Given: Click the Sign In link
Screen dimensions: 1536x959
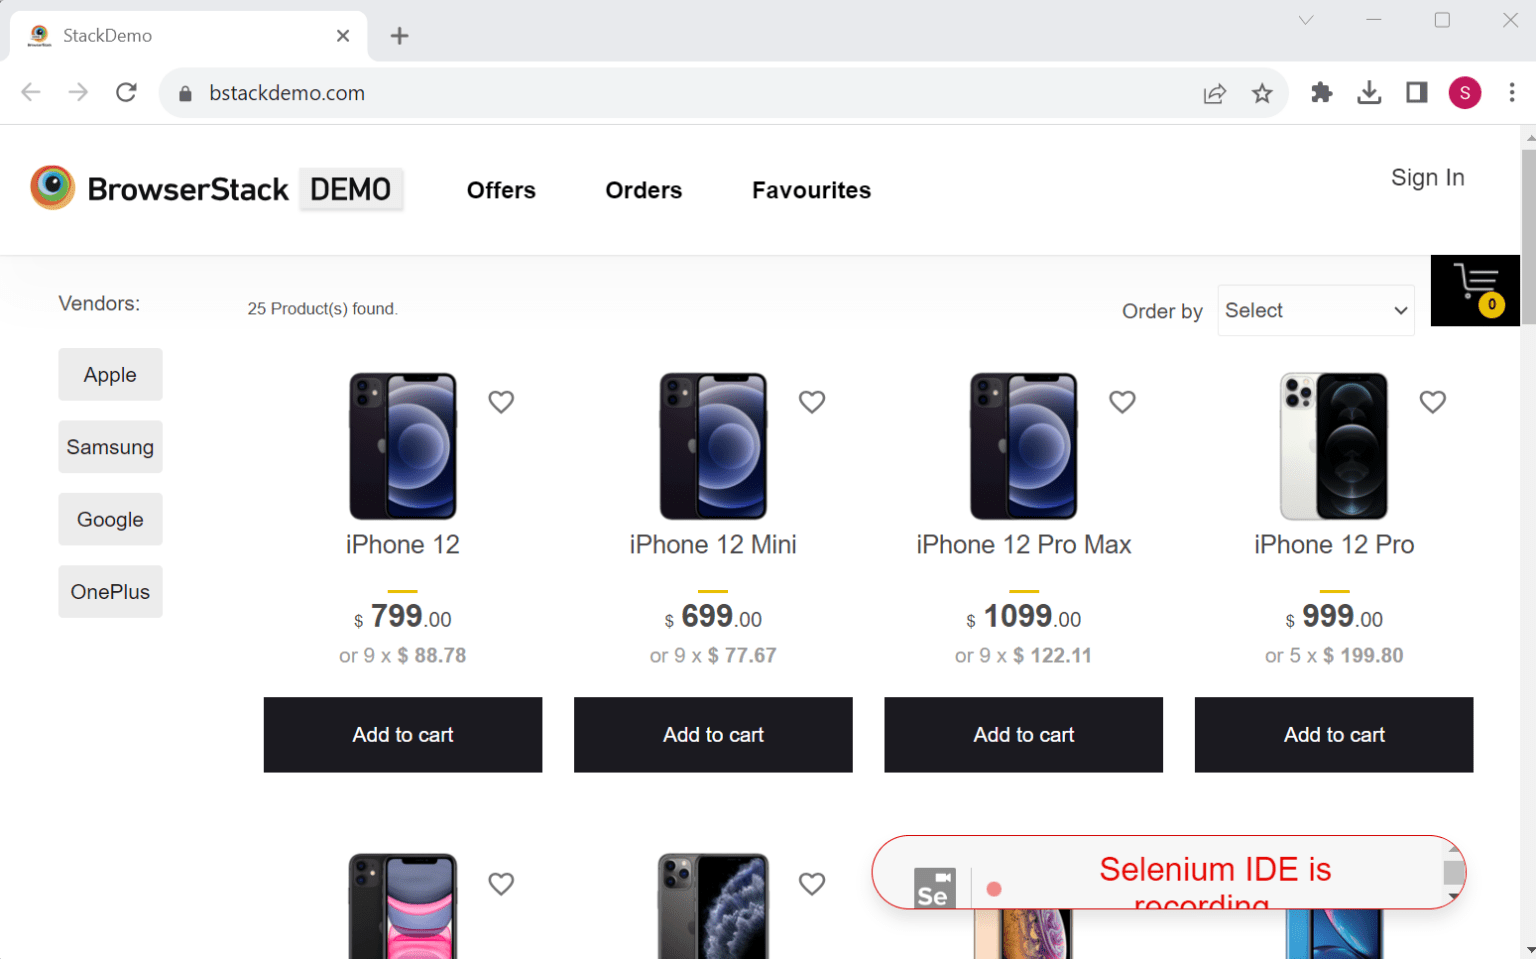Looking at the screenshot, I should 1427,177.
